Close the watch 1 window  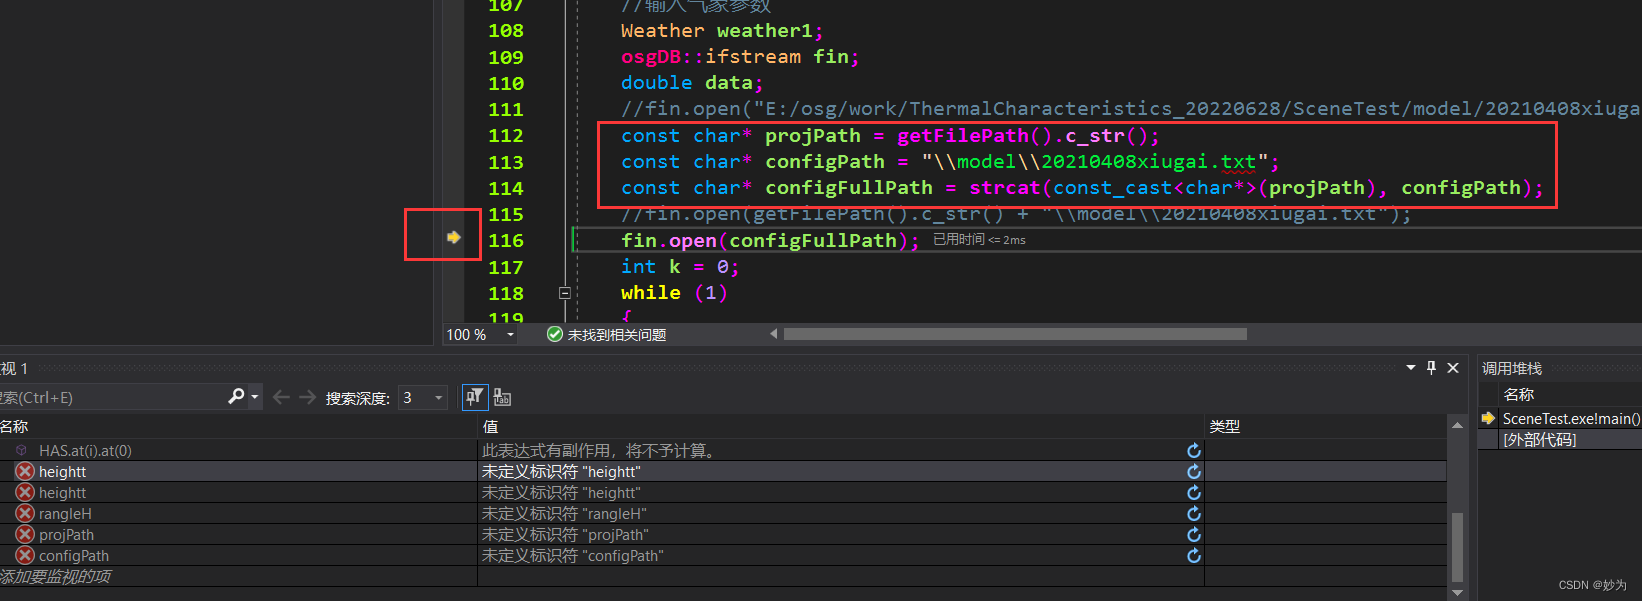pos(1453,368)
